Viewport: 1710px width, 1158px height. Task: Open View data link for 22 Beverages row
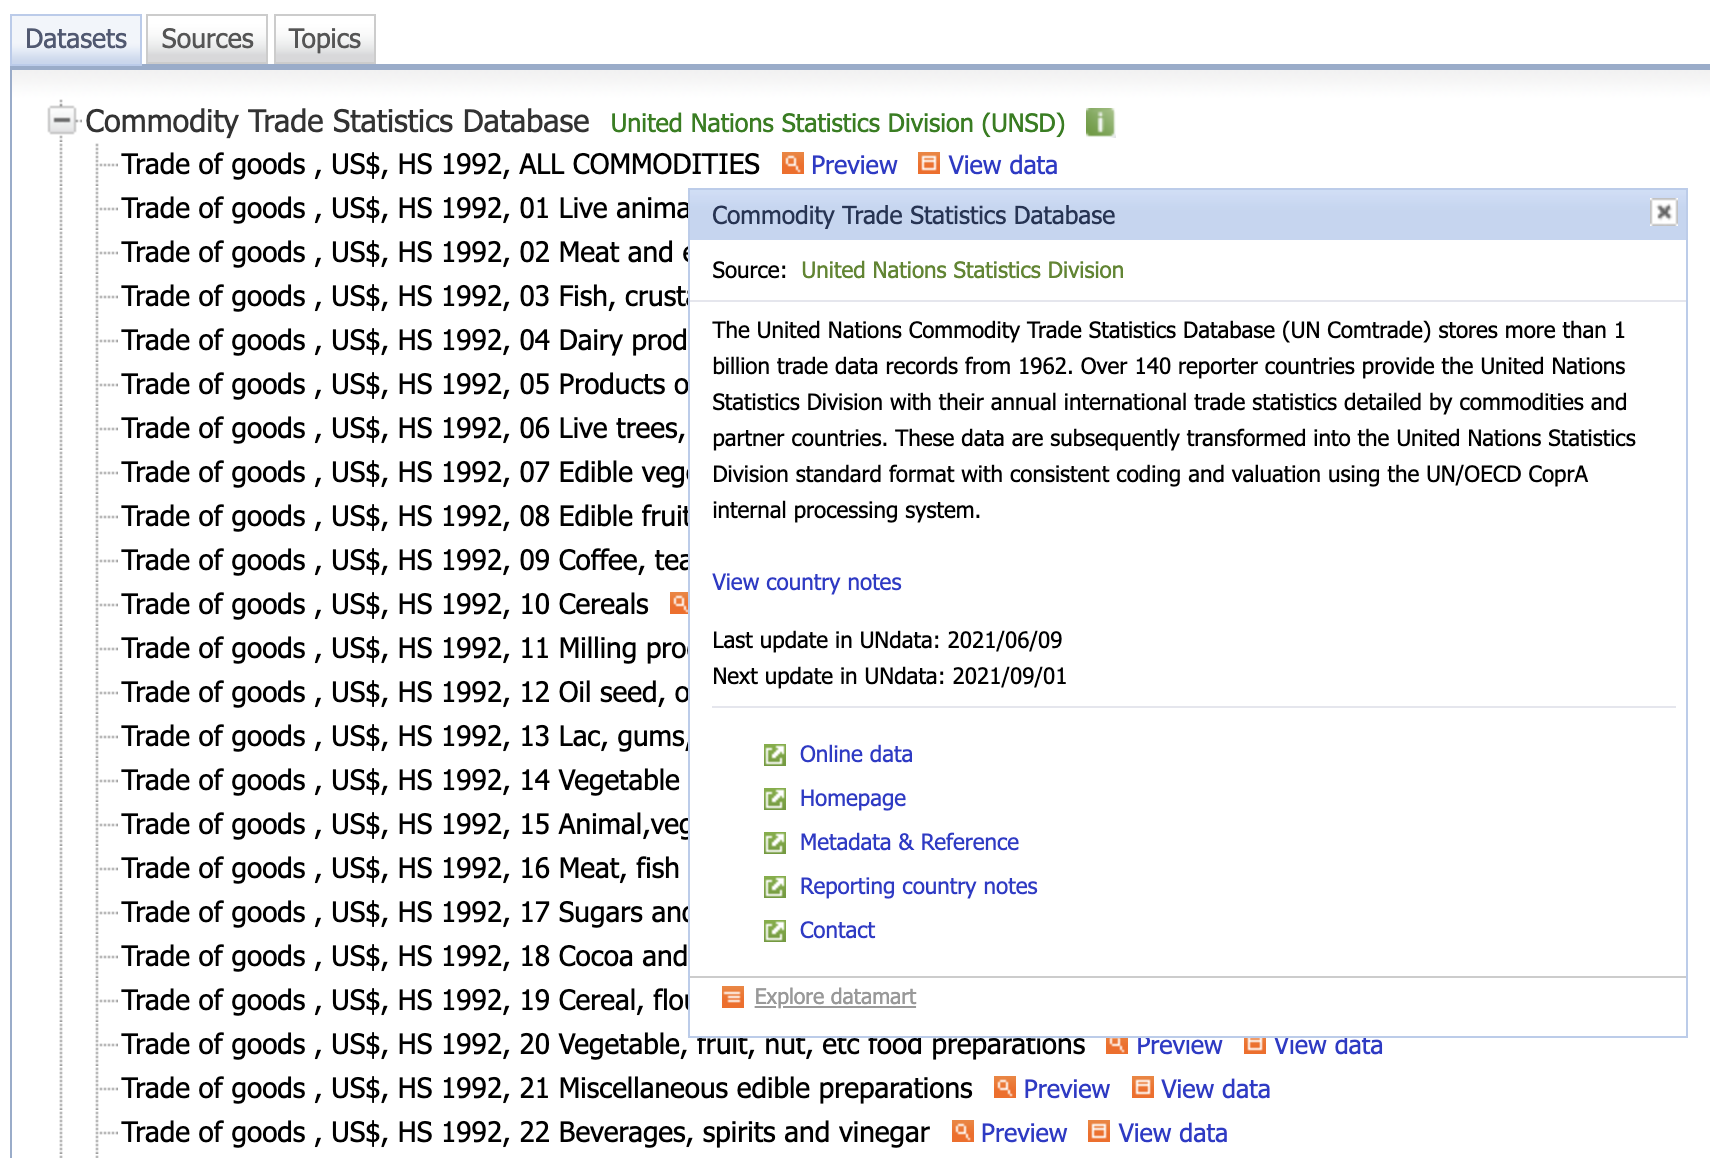pos(1172,1133)
